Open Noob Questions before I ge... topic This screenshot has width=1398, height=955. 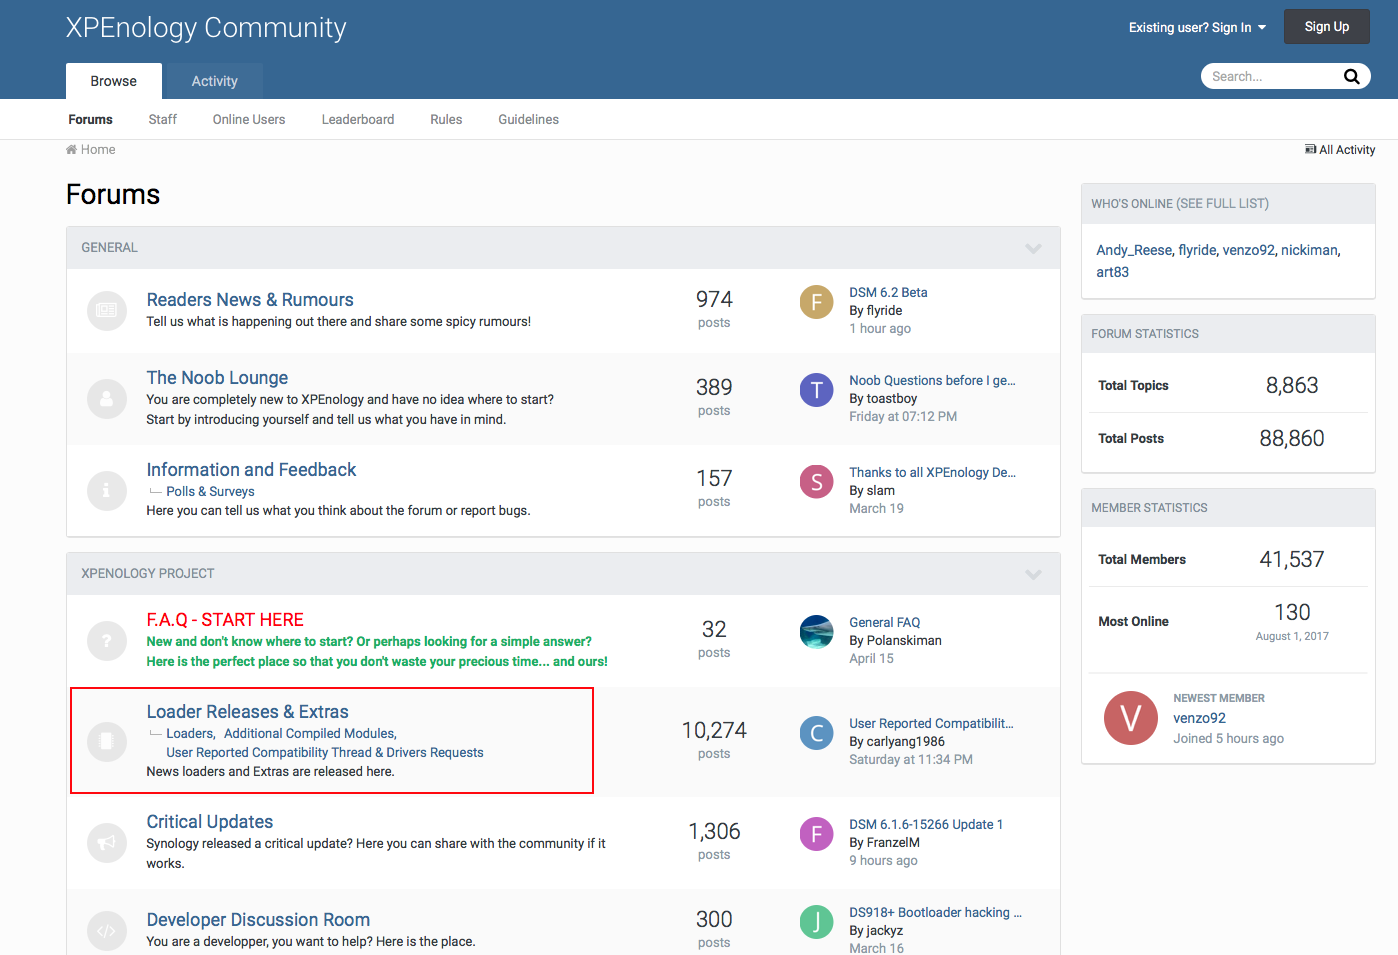click(932, 381)
